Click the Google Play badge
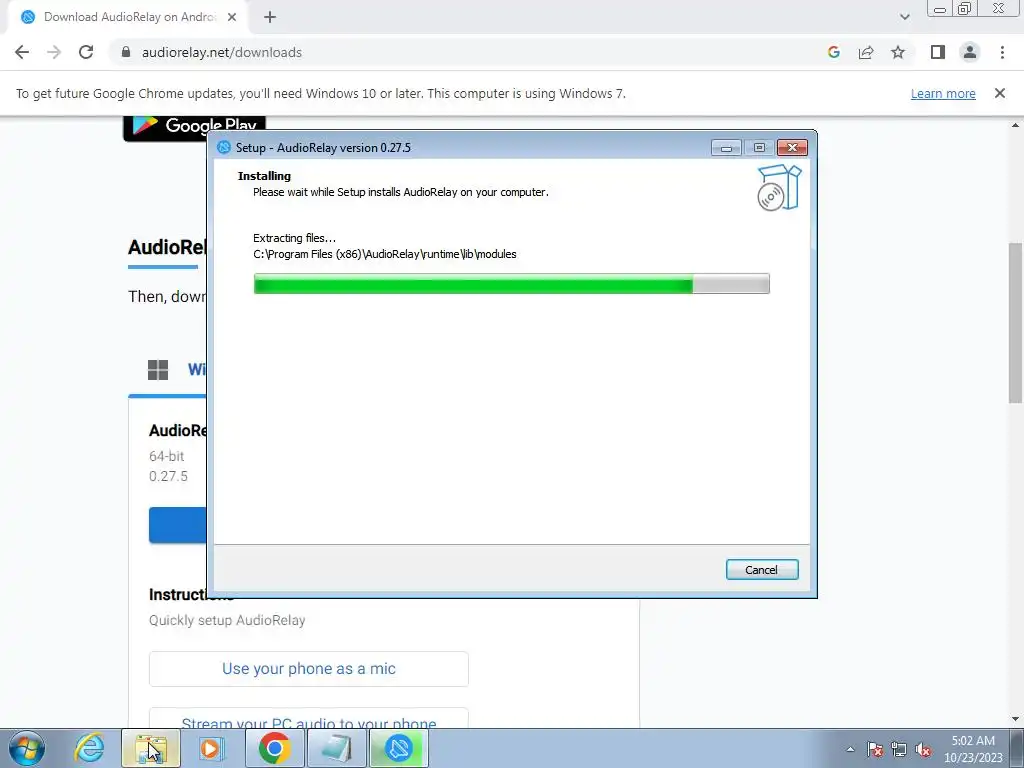This screenshot has width=1024, height=768. [194, 128]
